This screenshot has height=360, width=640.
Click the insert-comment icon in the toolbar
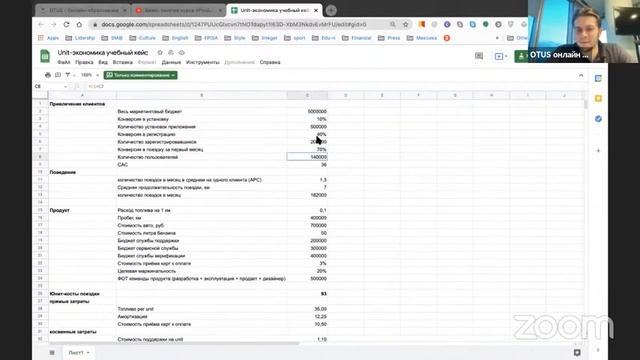click(x=58, y=75)
